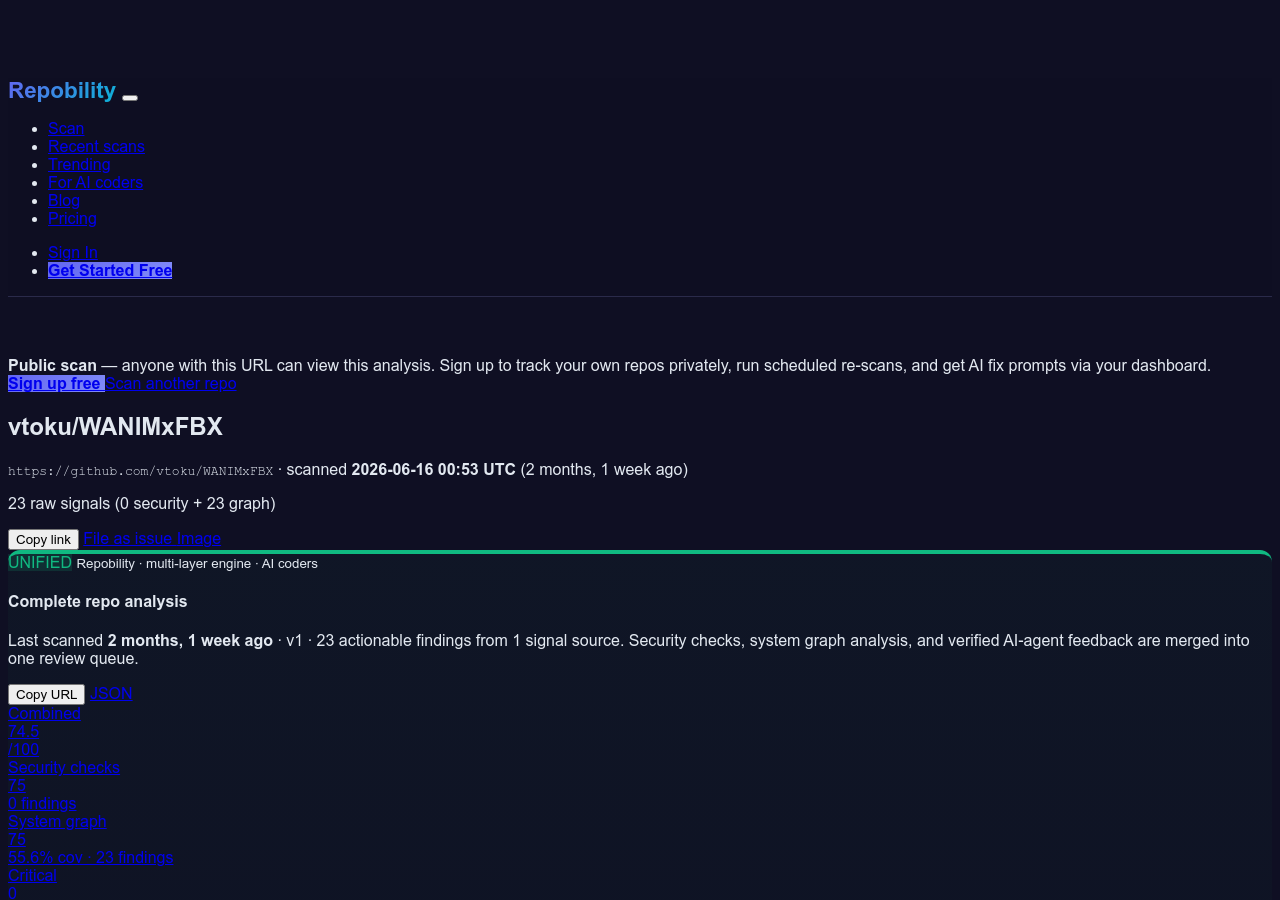Click the 75 score under Security checks
The image size is (1280, 900).
(x=17, y=785)
